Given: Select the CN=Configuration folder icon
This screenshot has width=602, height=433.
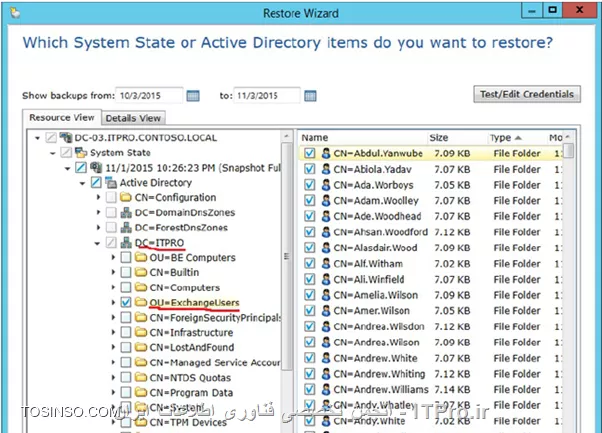Looking at the screenshot, I should [x=126, y=197].
